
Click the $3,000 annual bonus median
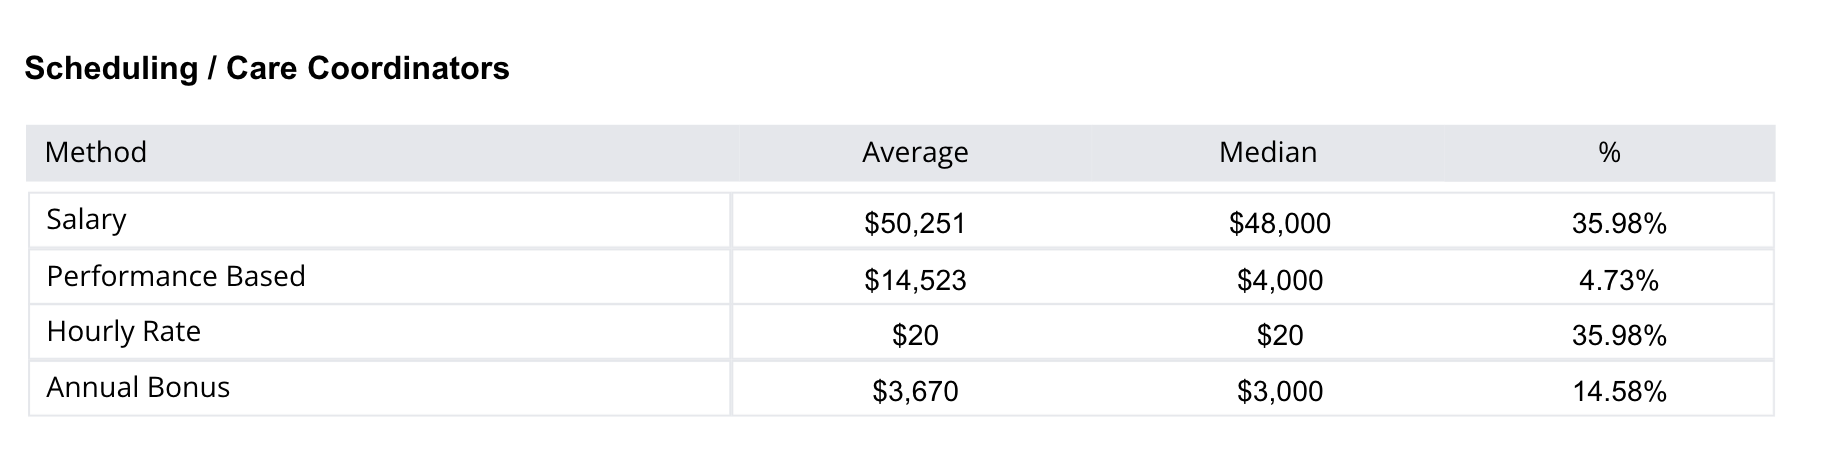[x=1279, y=391]
